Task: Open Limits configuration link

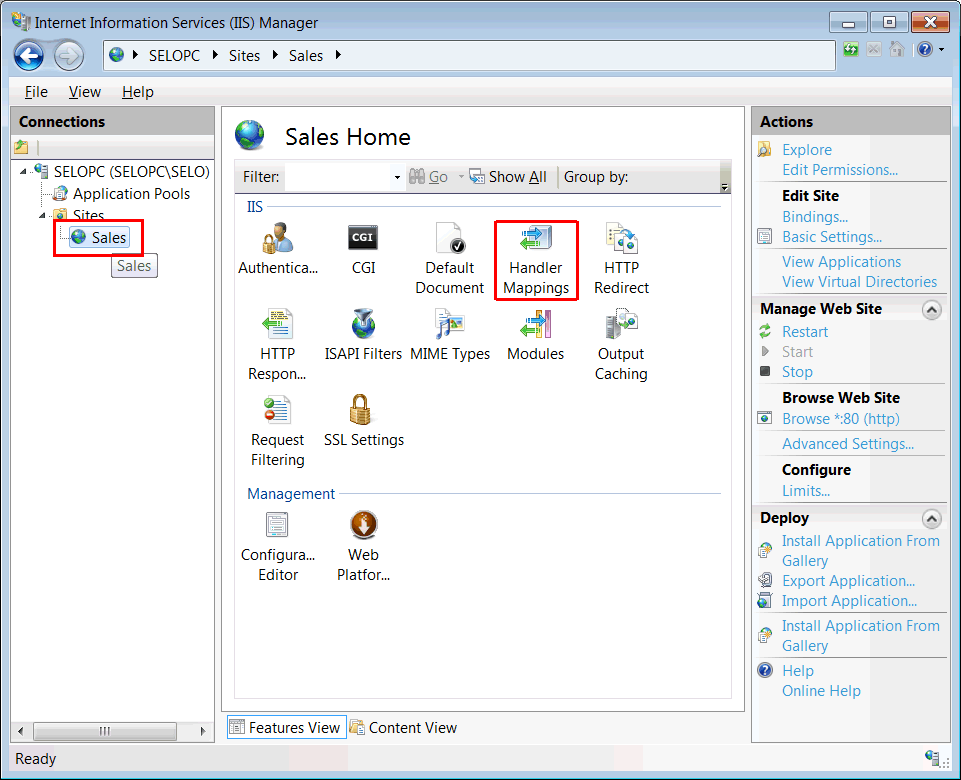Action: [x=806, y=491]
